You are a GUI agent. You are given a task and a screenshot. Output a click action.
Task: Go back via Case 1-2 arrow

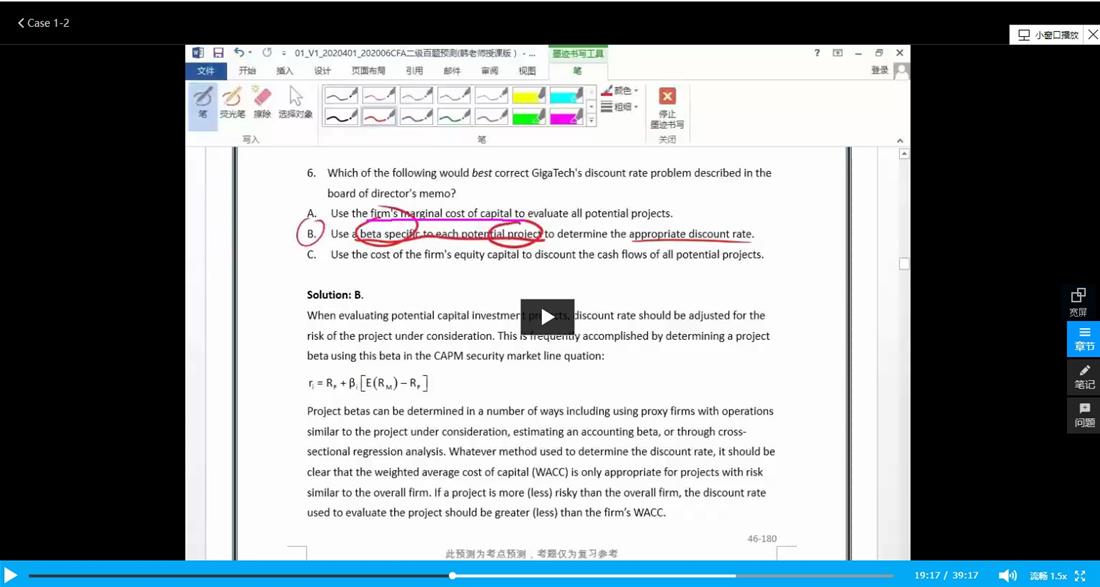click(x=43, y=23)
